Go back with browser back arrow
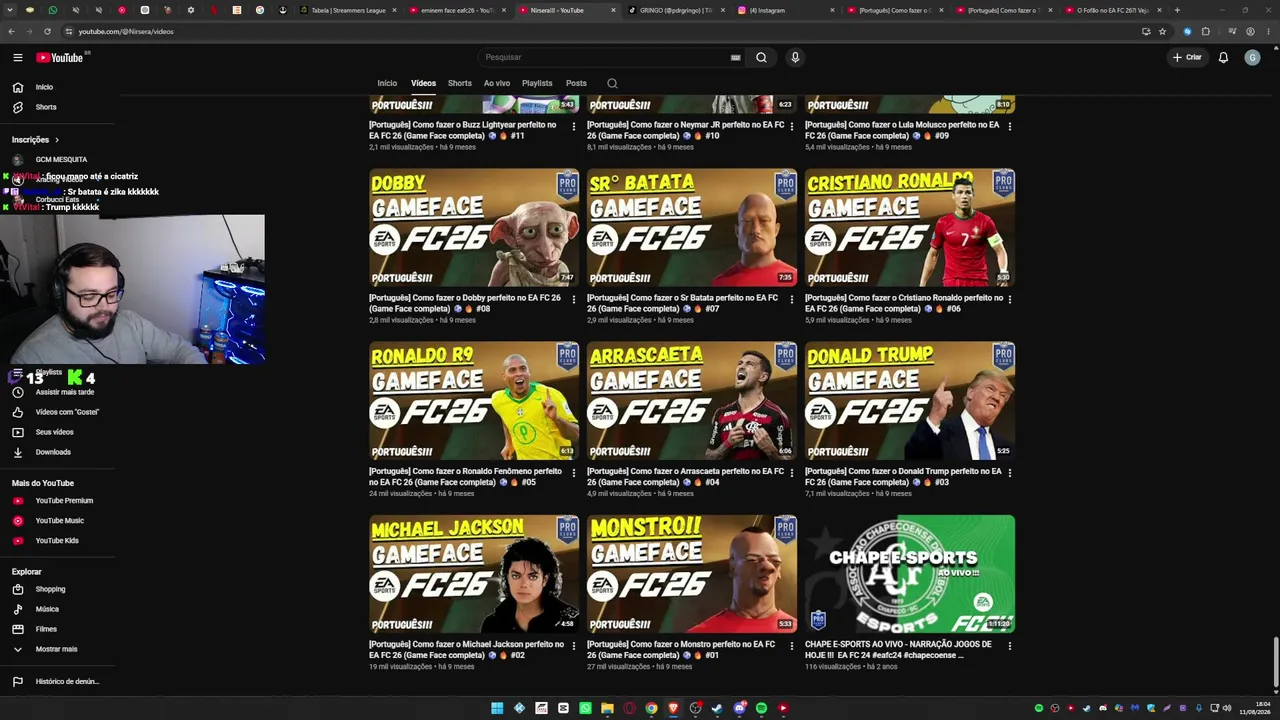Screen dimensions: 1280x720 click(11, 31)
